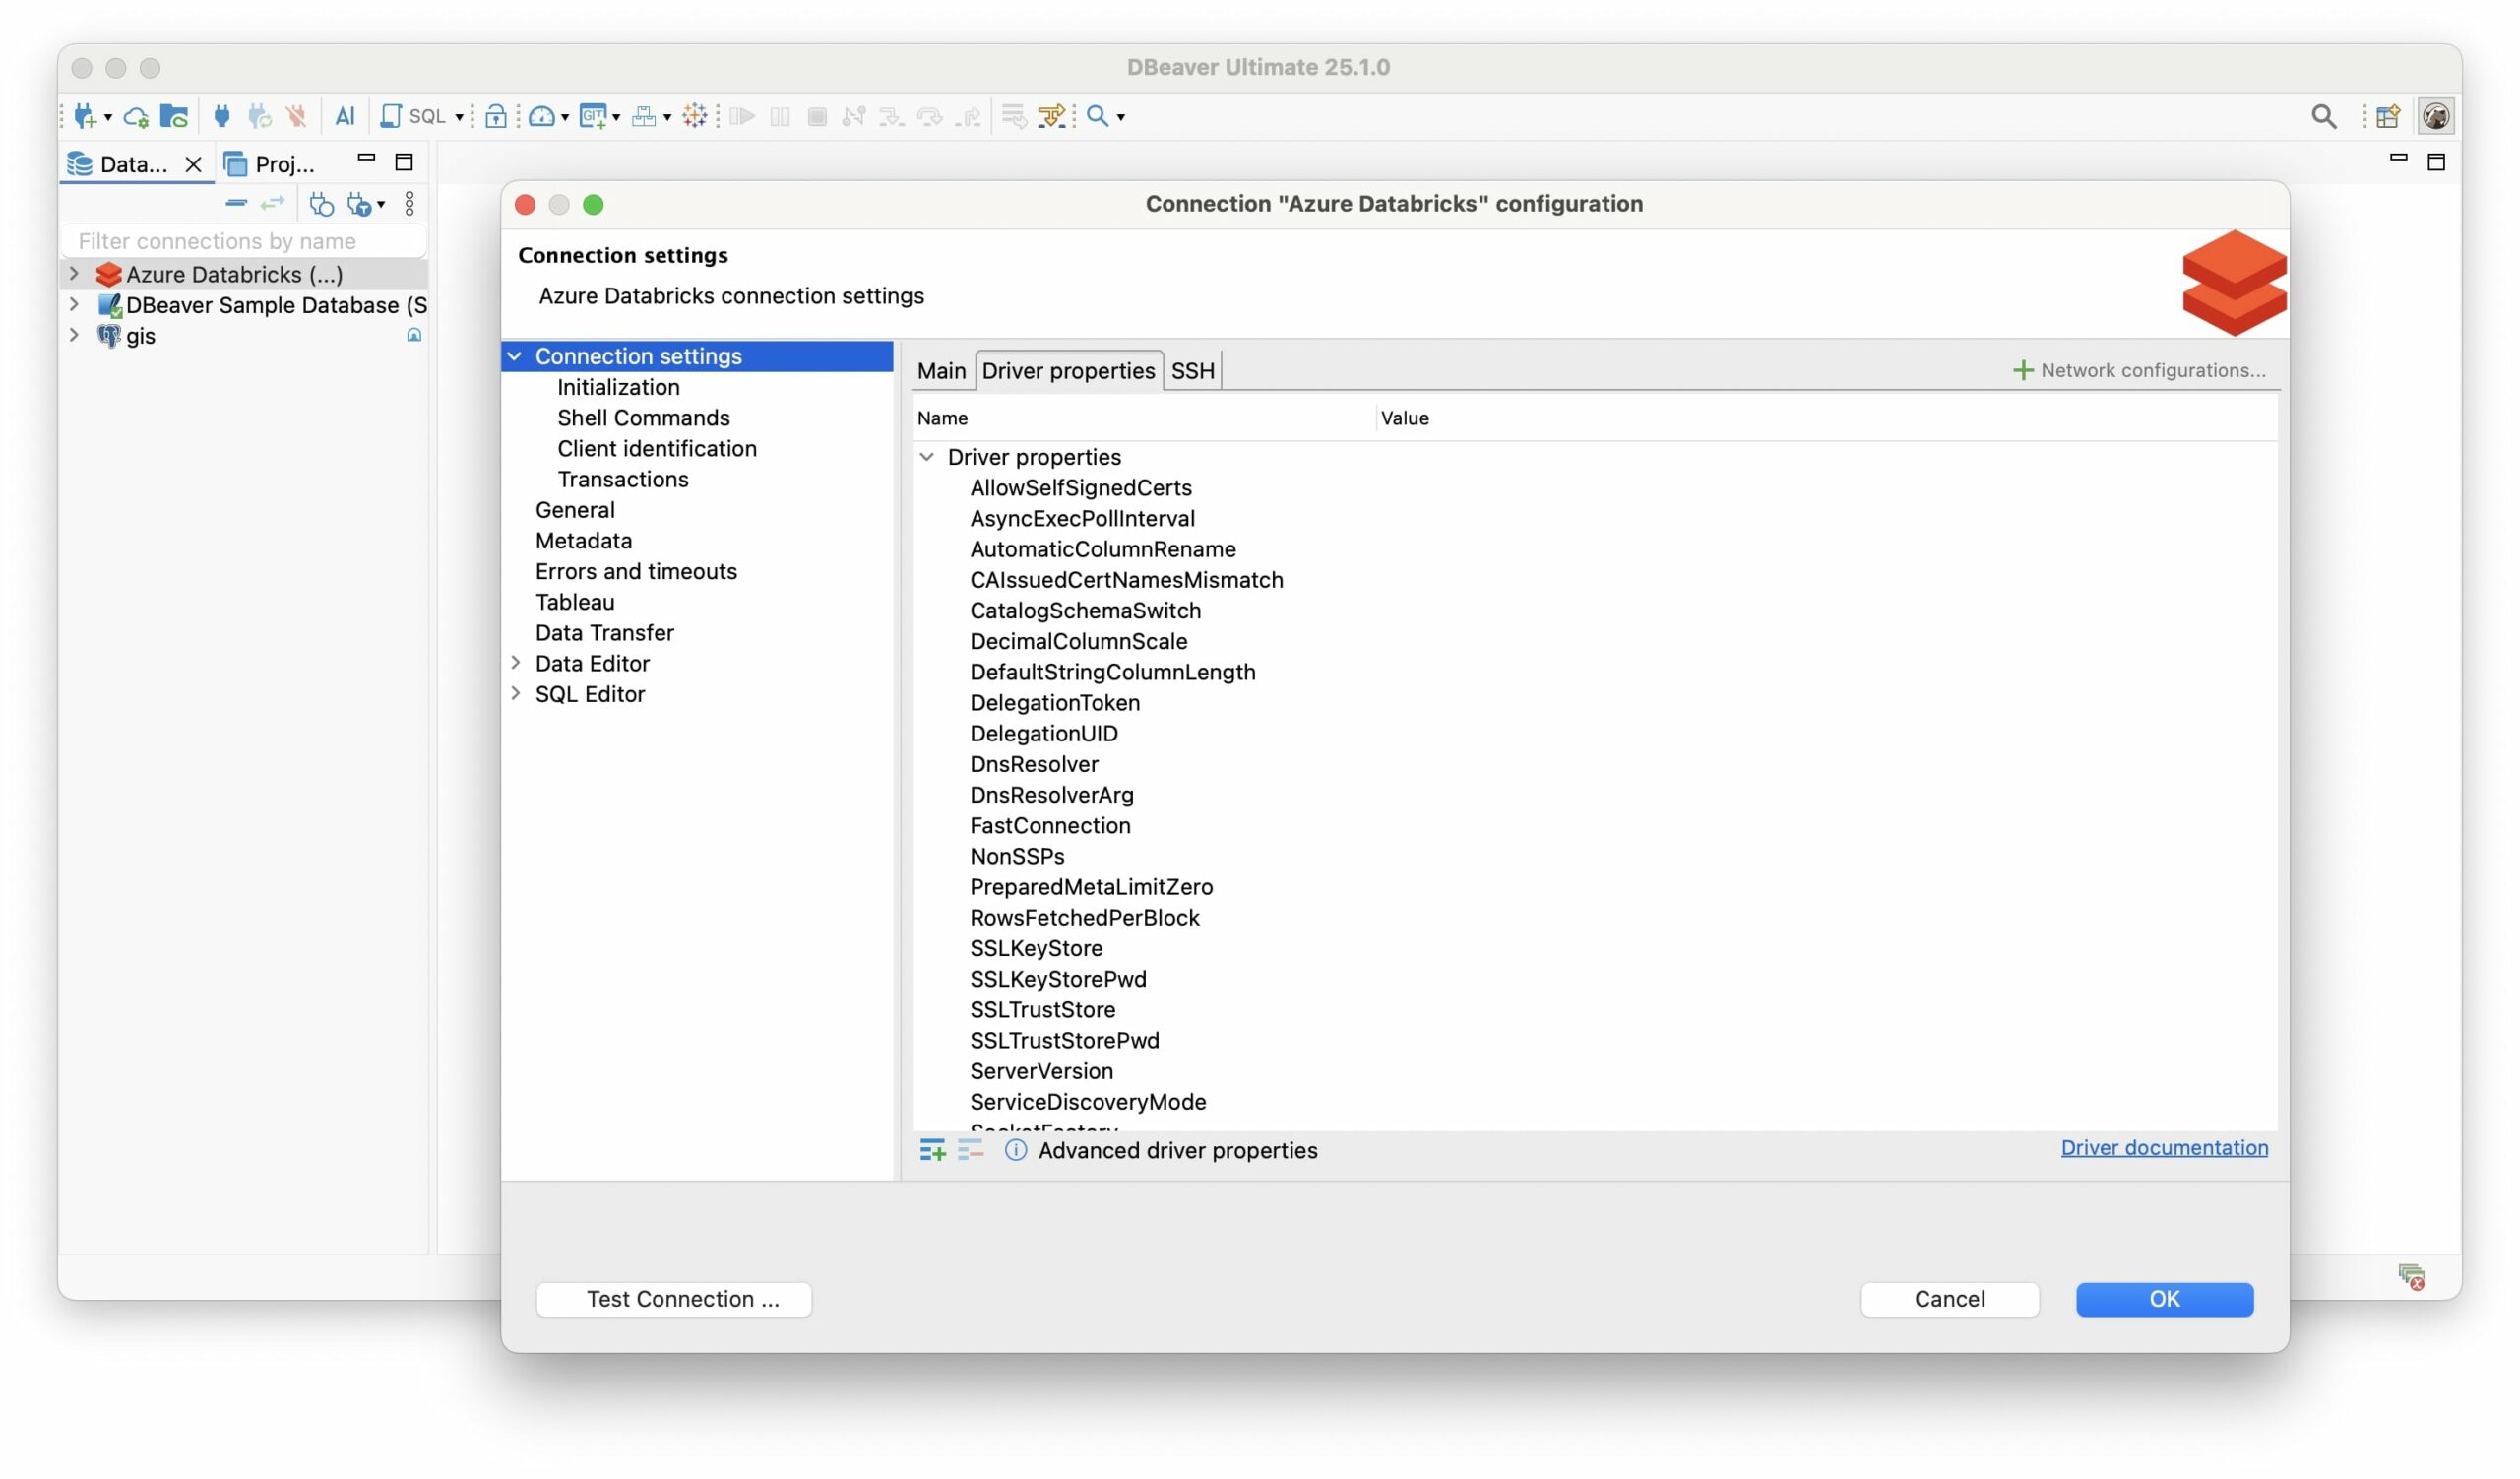Click the New database connection plug icon
2520x1479 pixels.
click(x=86, y=116)
